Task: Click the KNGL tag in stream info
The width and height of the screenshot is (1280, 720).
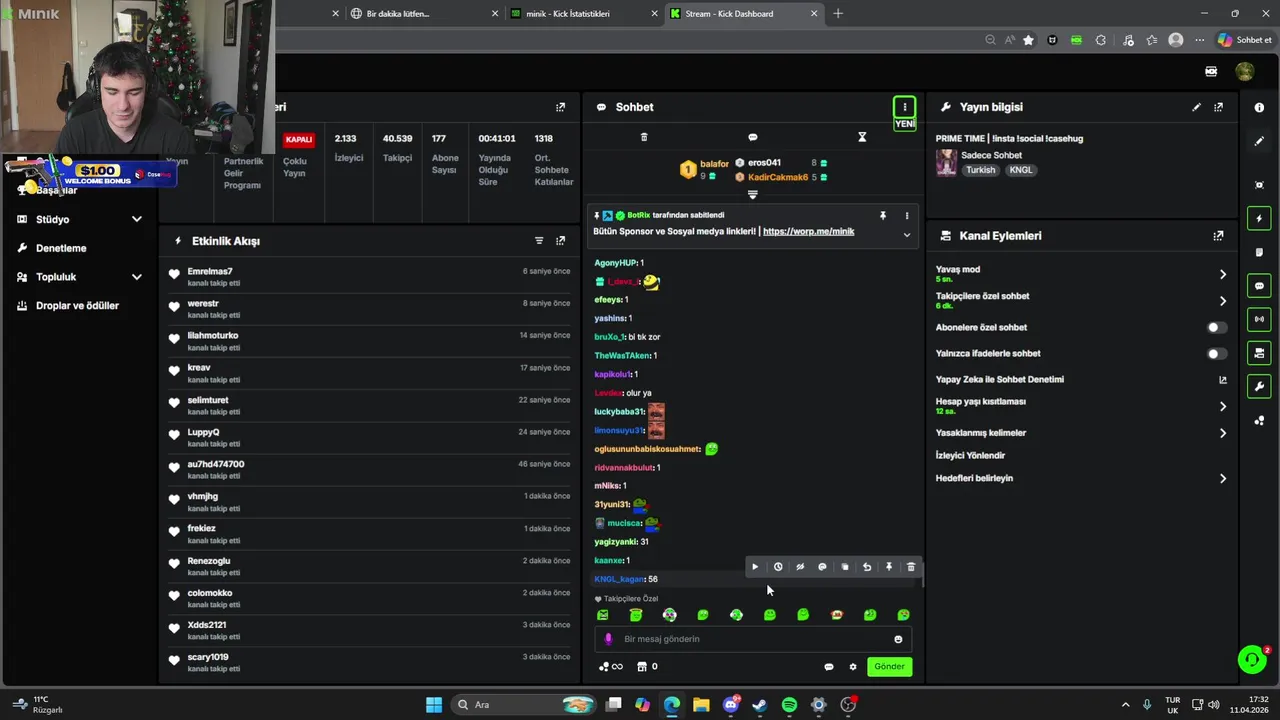Action: pyautogui.click(x=1020, y=170)
